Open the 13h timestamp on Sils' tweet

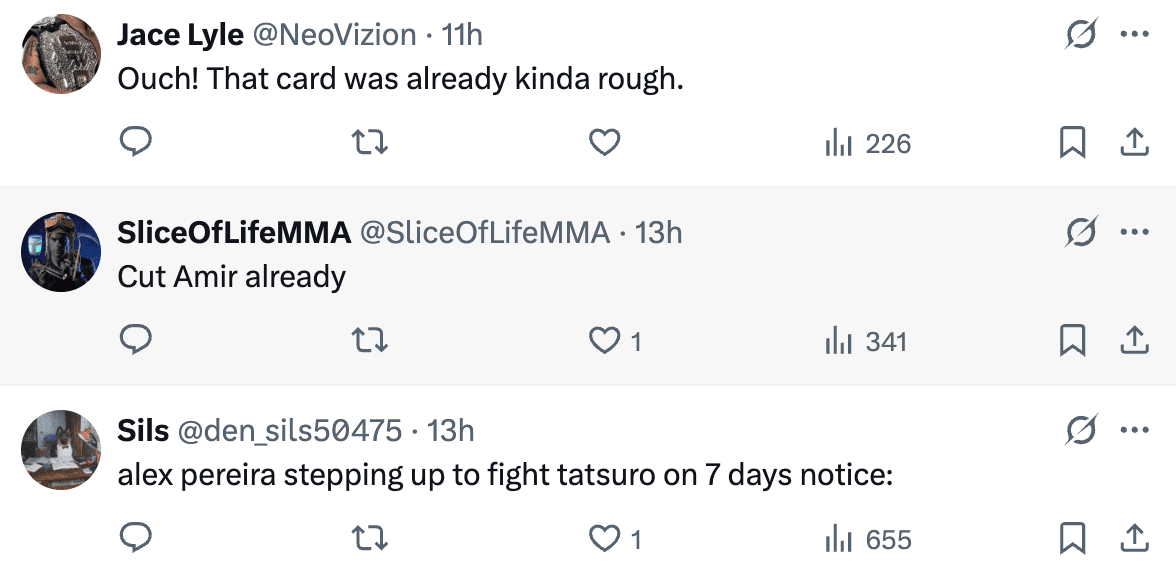(x=450, y=431)
